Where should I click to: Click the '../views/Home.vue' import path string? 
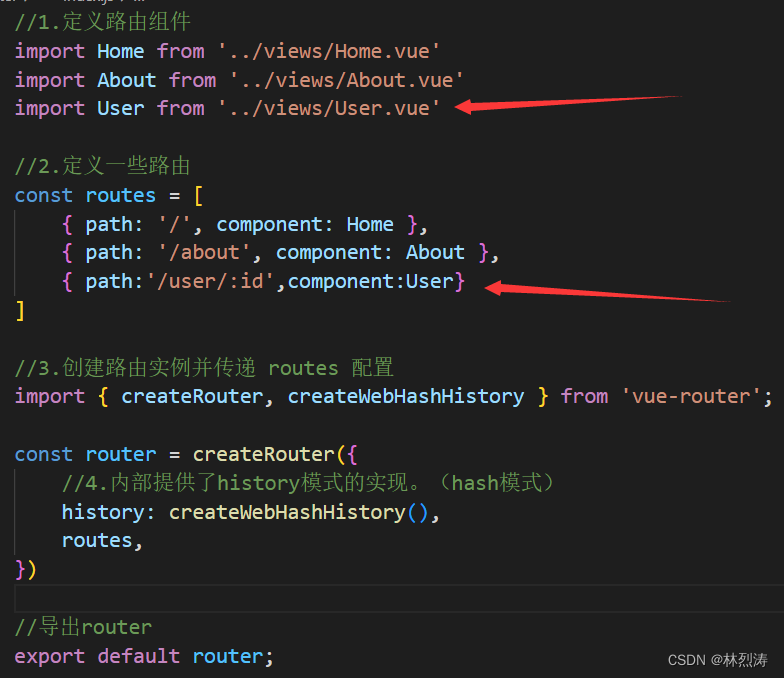coord(330,51)
